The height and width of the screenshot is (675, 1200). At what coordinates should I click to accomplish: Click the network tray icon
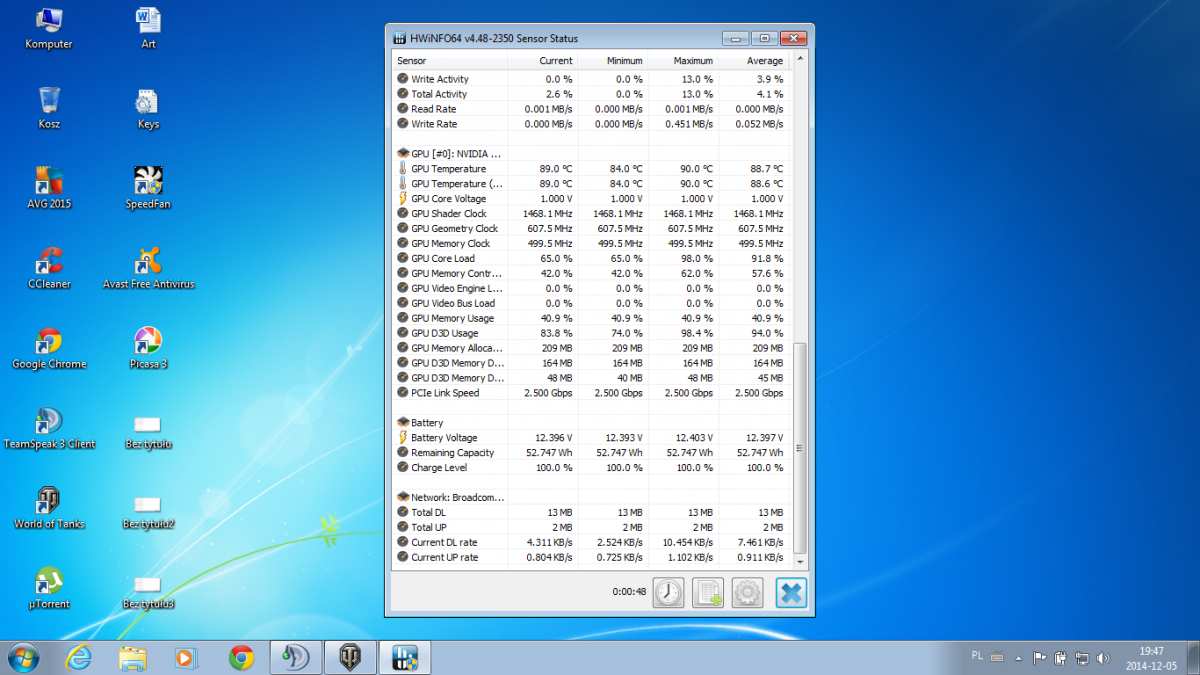click(x=1083, y=658)
